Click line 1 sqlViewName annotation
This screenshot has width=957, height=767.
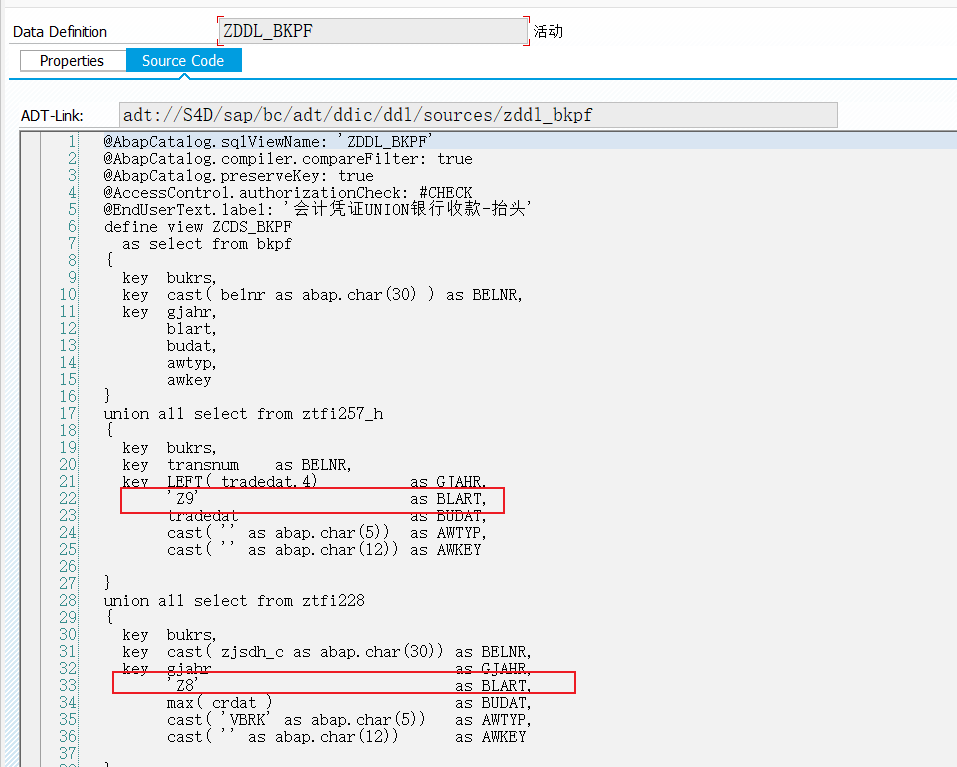click(268, 142)
